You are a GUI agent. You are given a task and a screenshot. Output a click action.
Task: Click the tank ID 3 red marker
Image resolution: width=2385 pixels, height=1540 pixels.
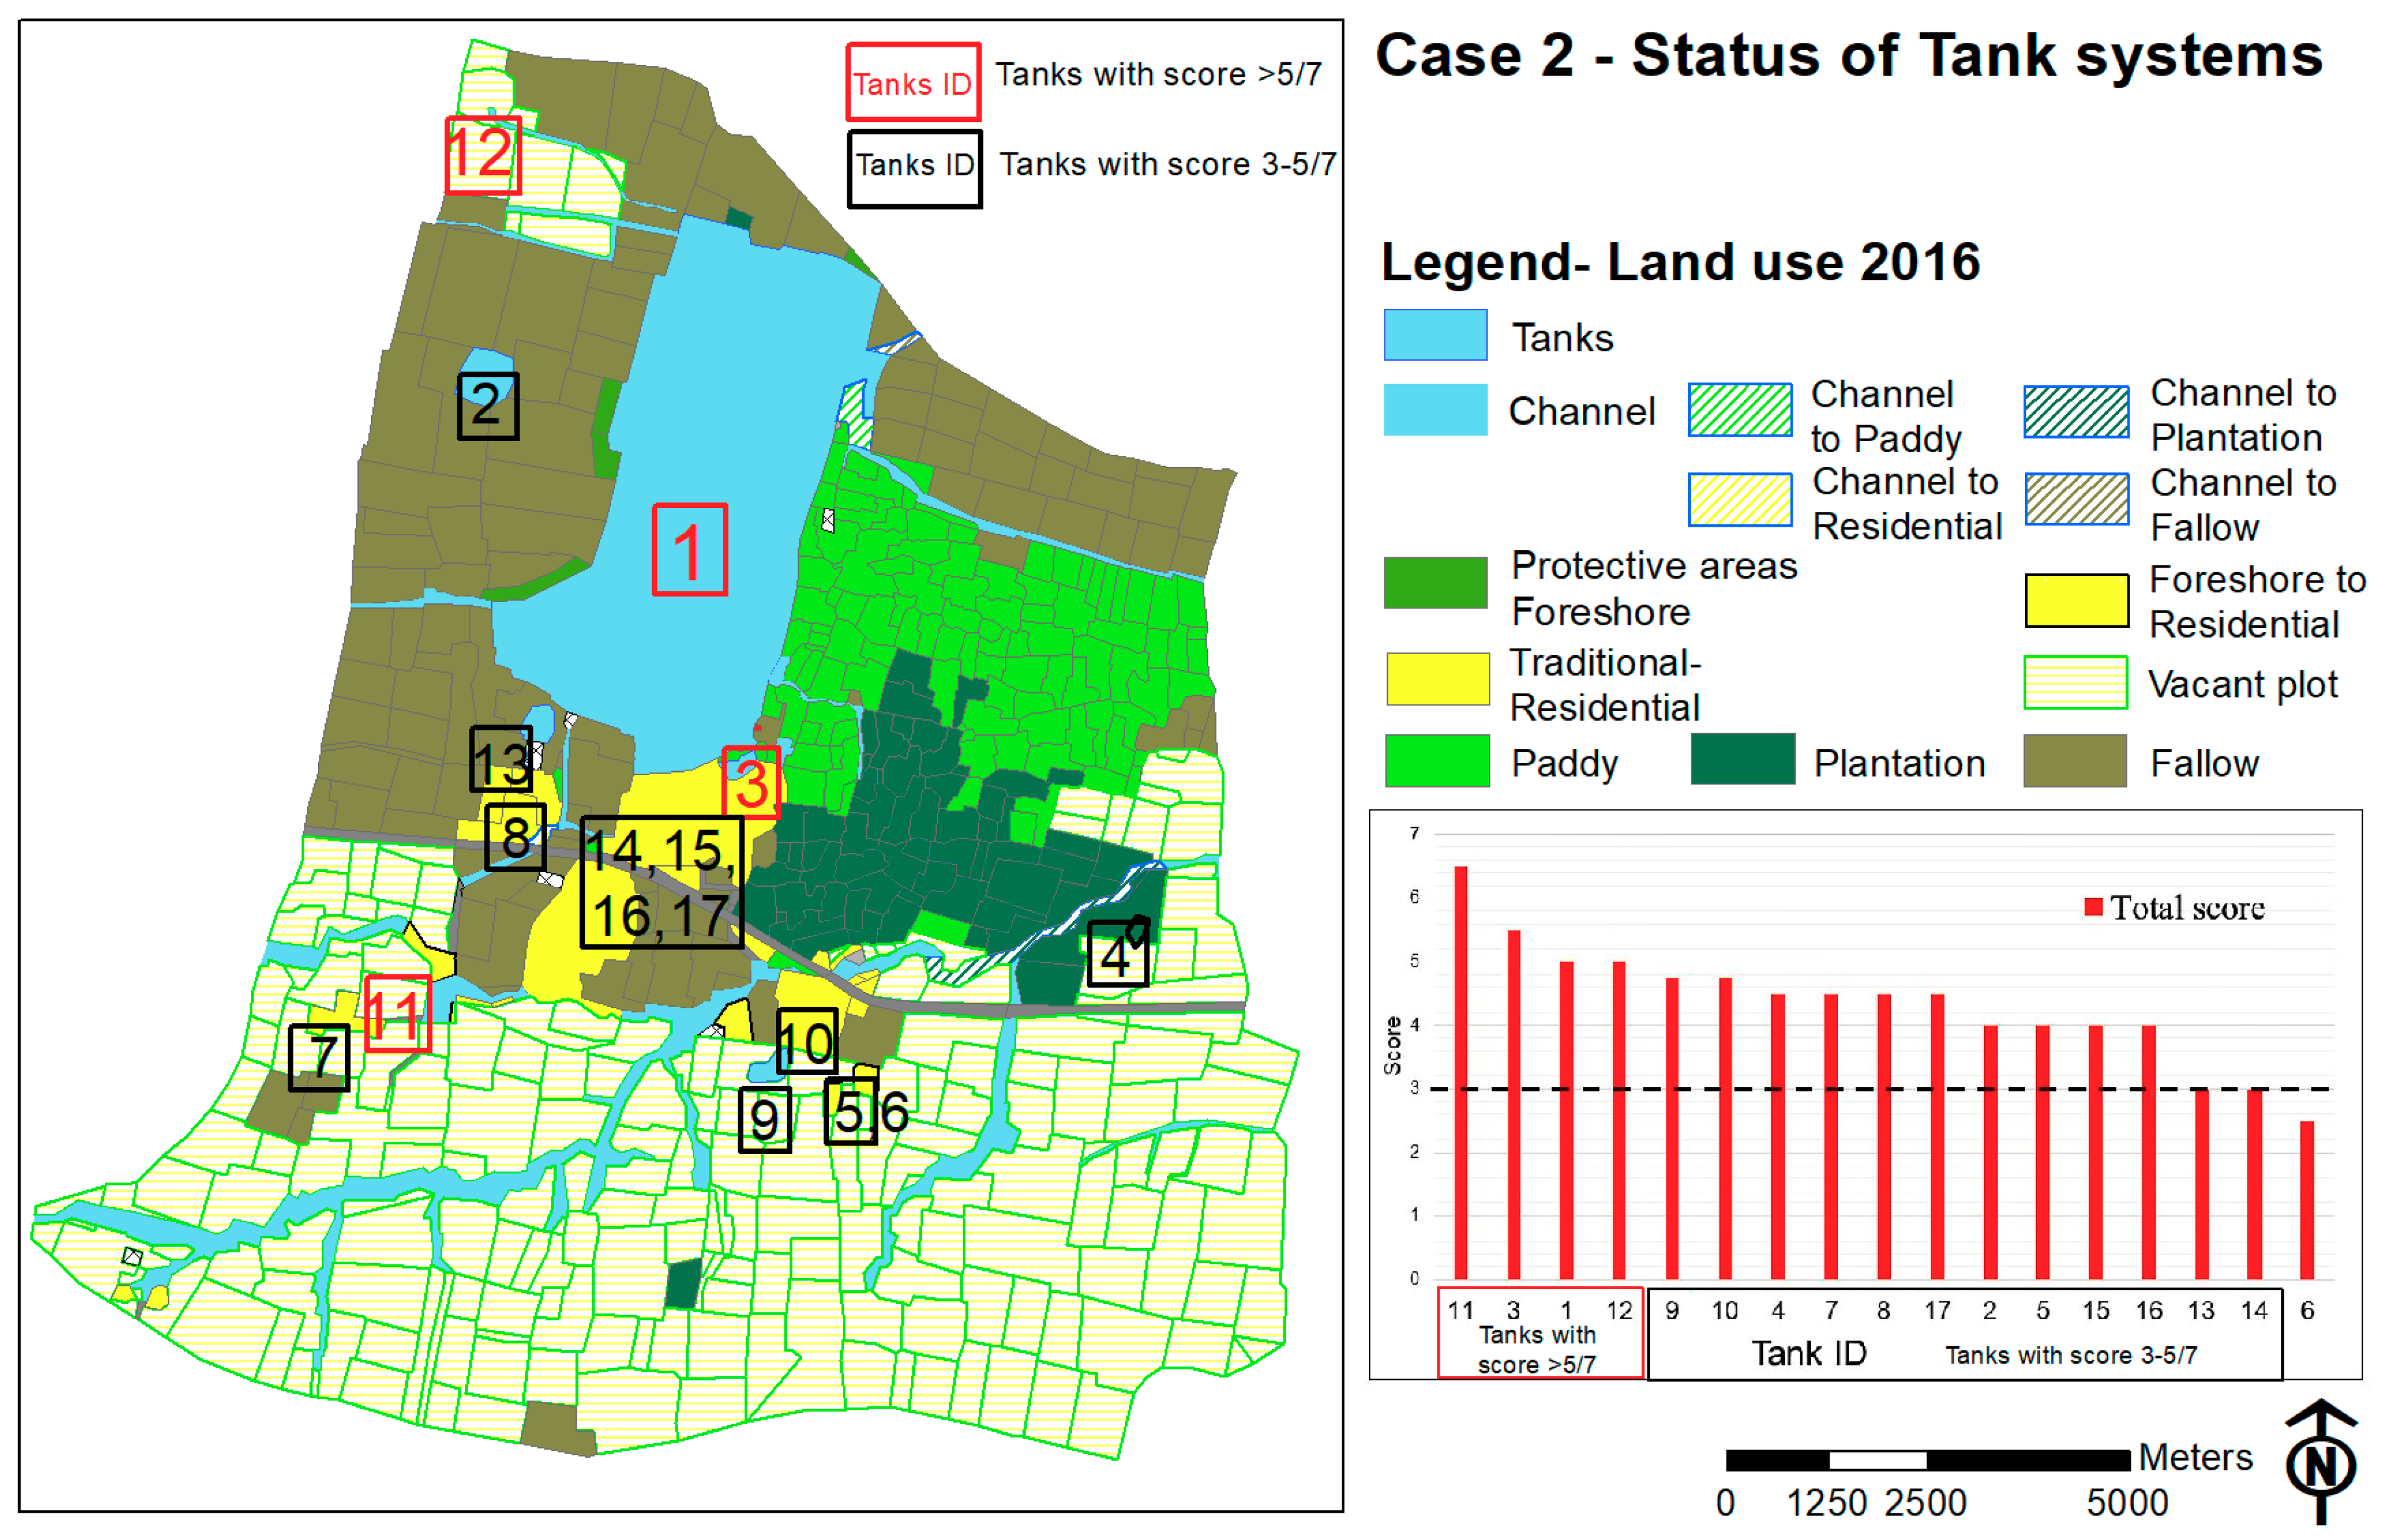(750, 782)
